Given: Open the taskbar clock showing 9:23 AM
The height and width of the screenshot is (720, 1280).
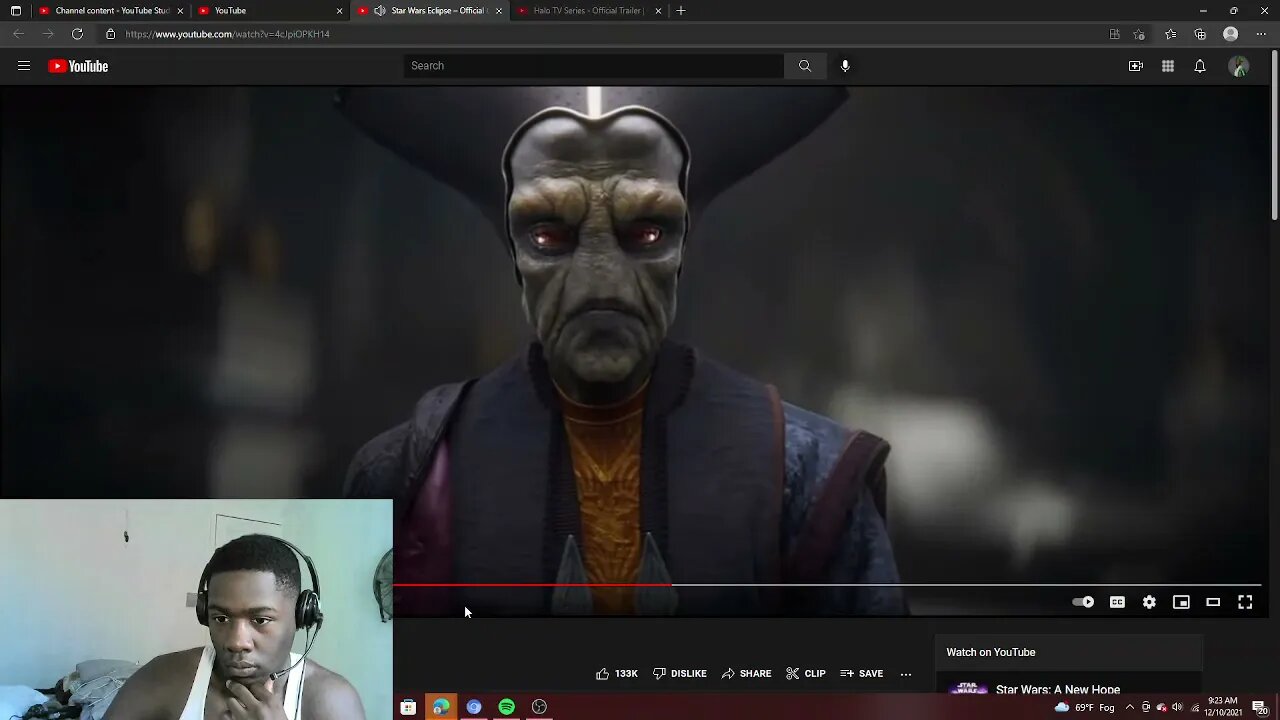Looking at the screenshot, I should [1223, 707].
